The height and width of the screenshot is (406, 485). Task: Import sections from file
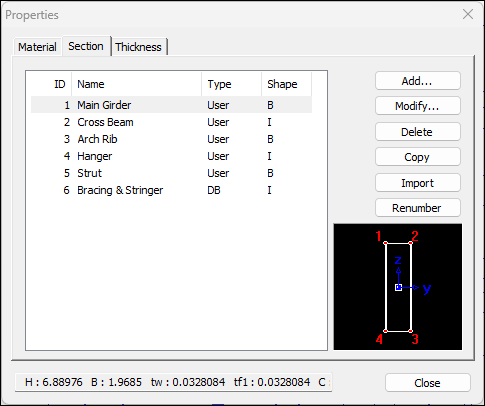tap(418, 183)
